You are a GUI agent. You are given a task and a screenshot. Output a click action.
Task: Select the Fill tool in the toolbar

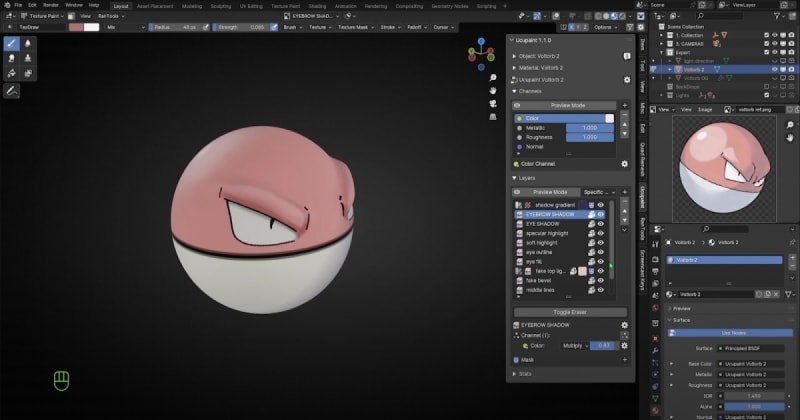click(x=11, y=72)
